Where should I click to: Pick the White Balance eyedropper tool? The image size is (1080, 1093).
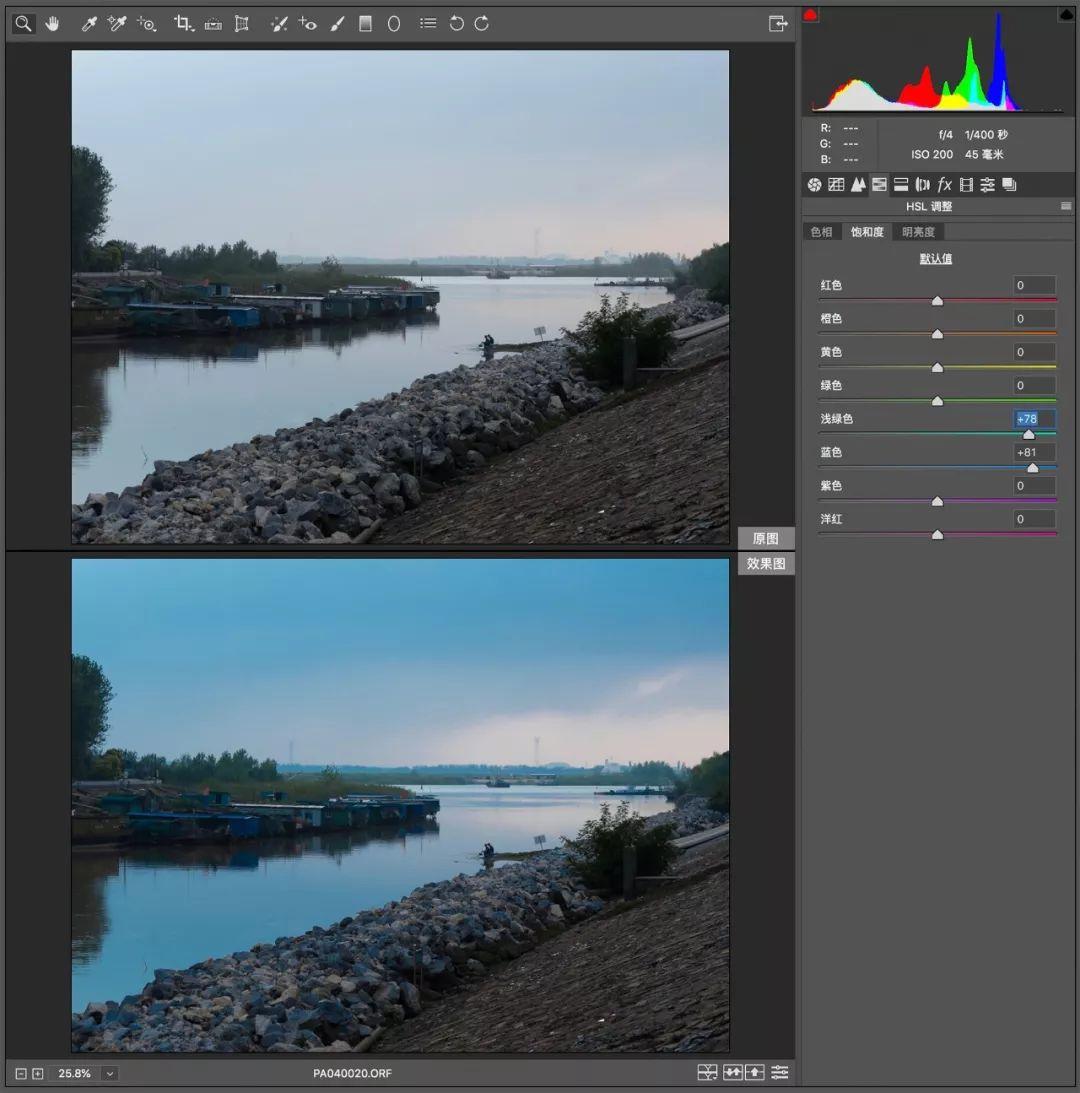(x=89, y=24)
